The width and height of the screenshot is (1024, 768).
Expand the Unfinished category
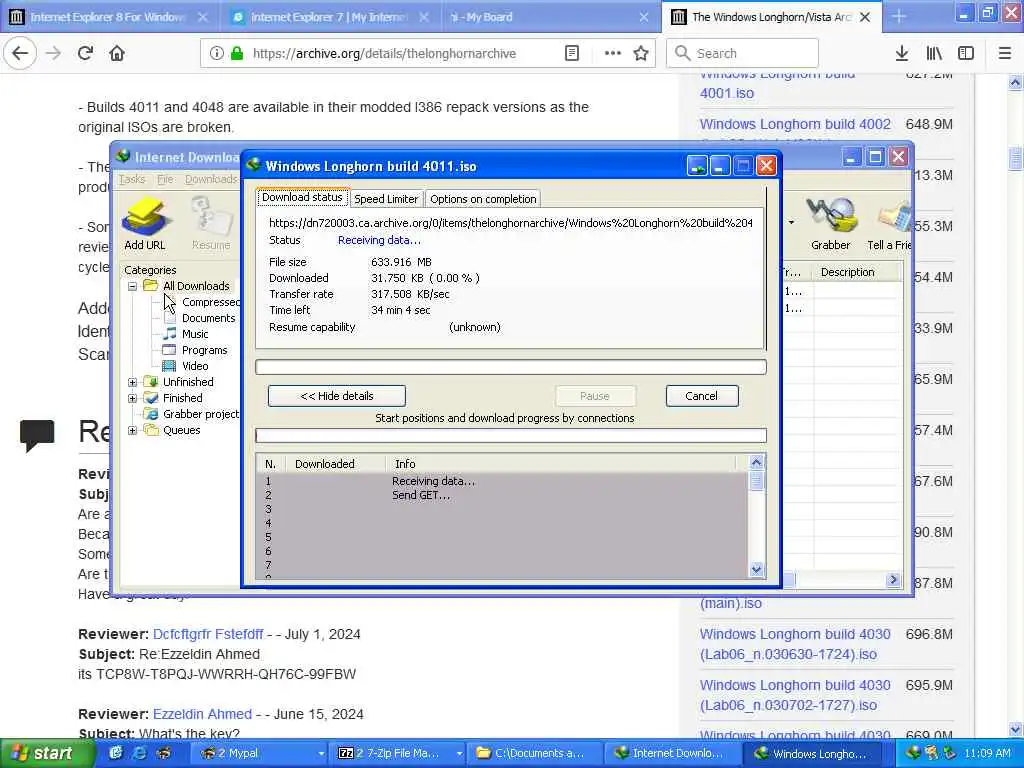(133, 382)
